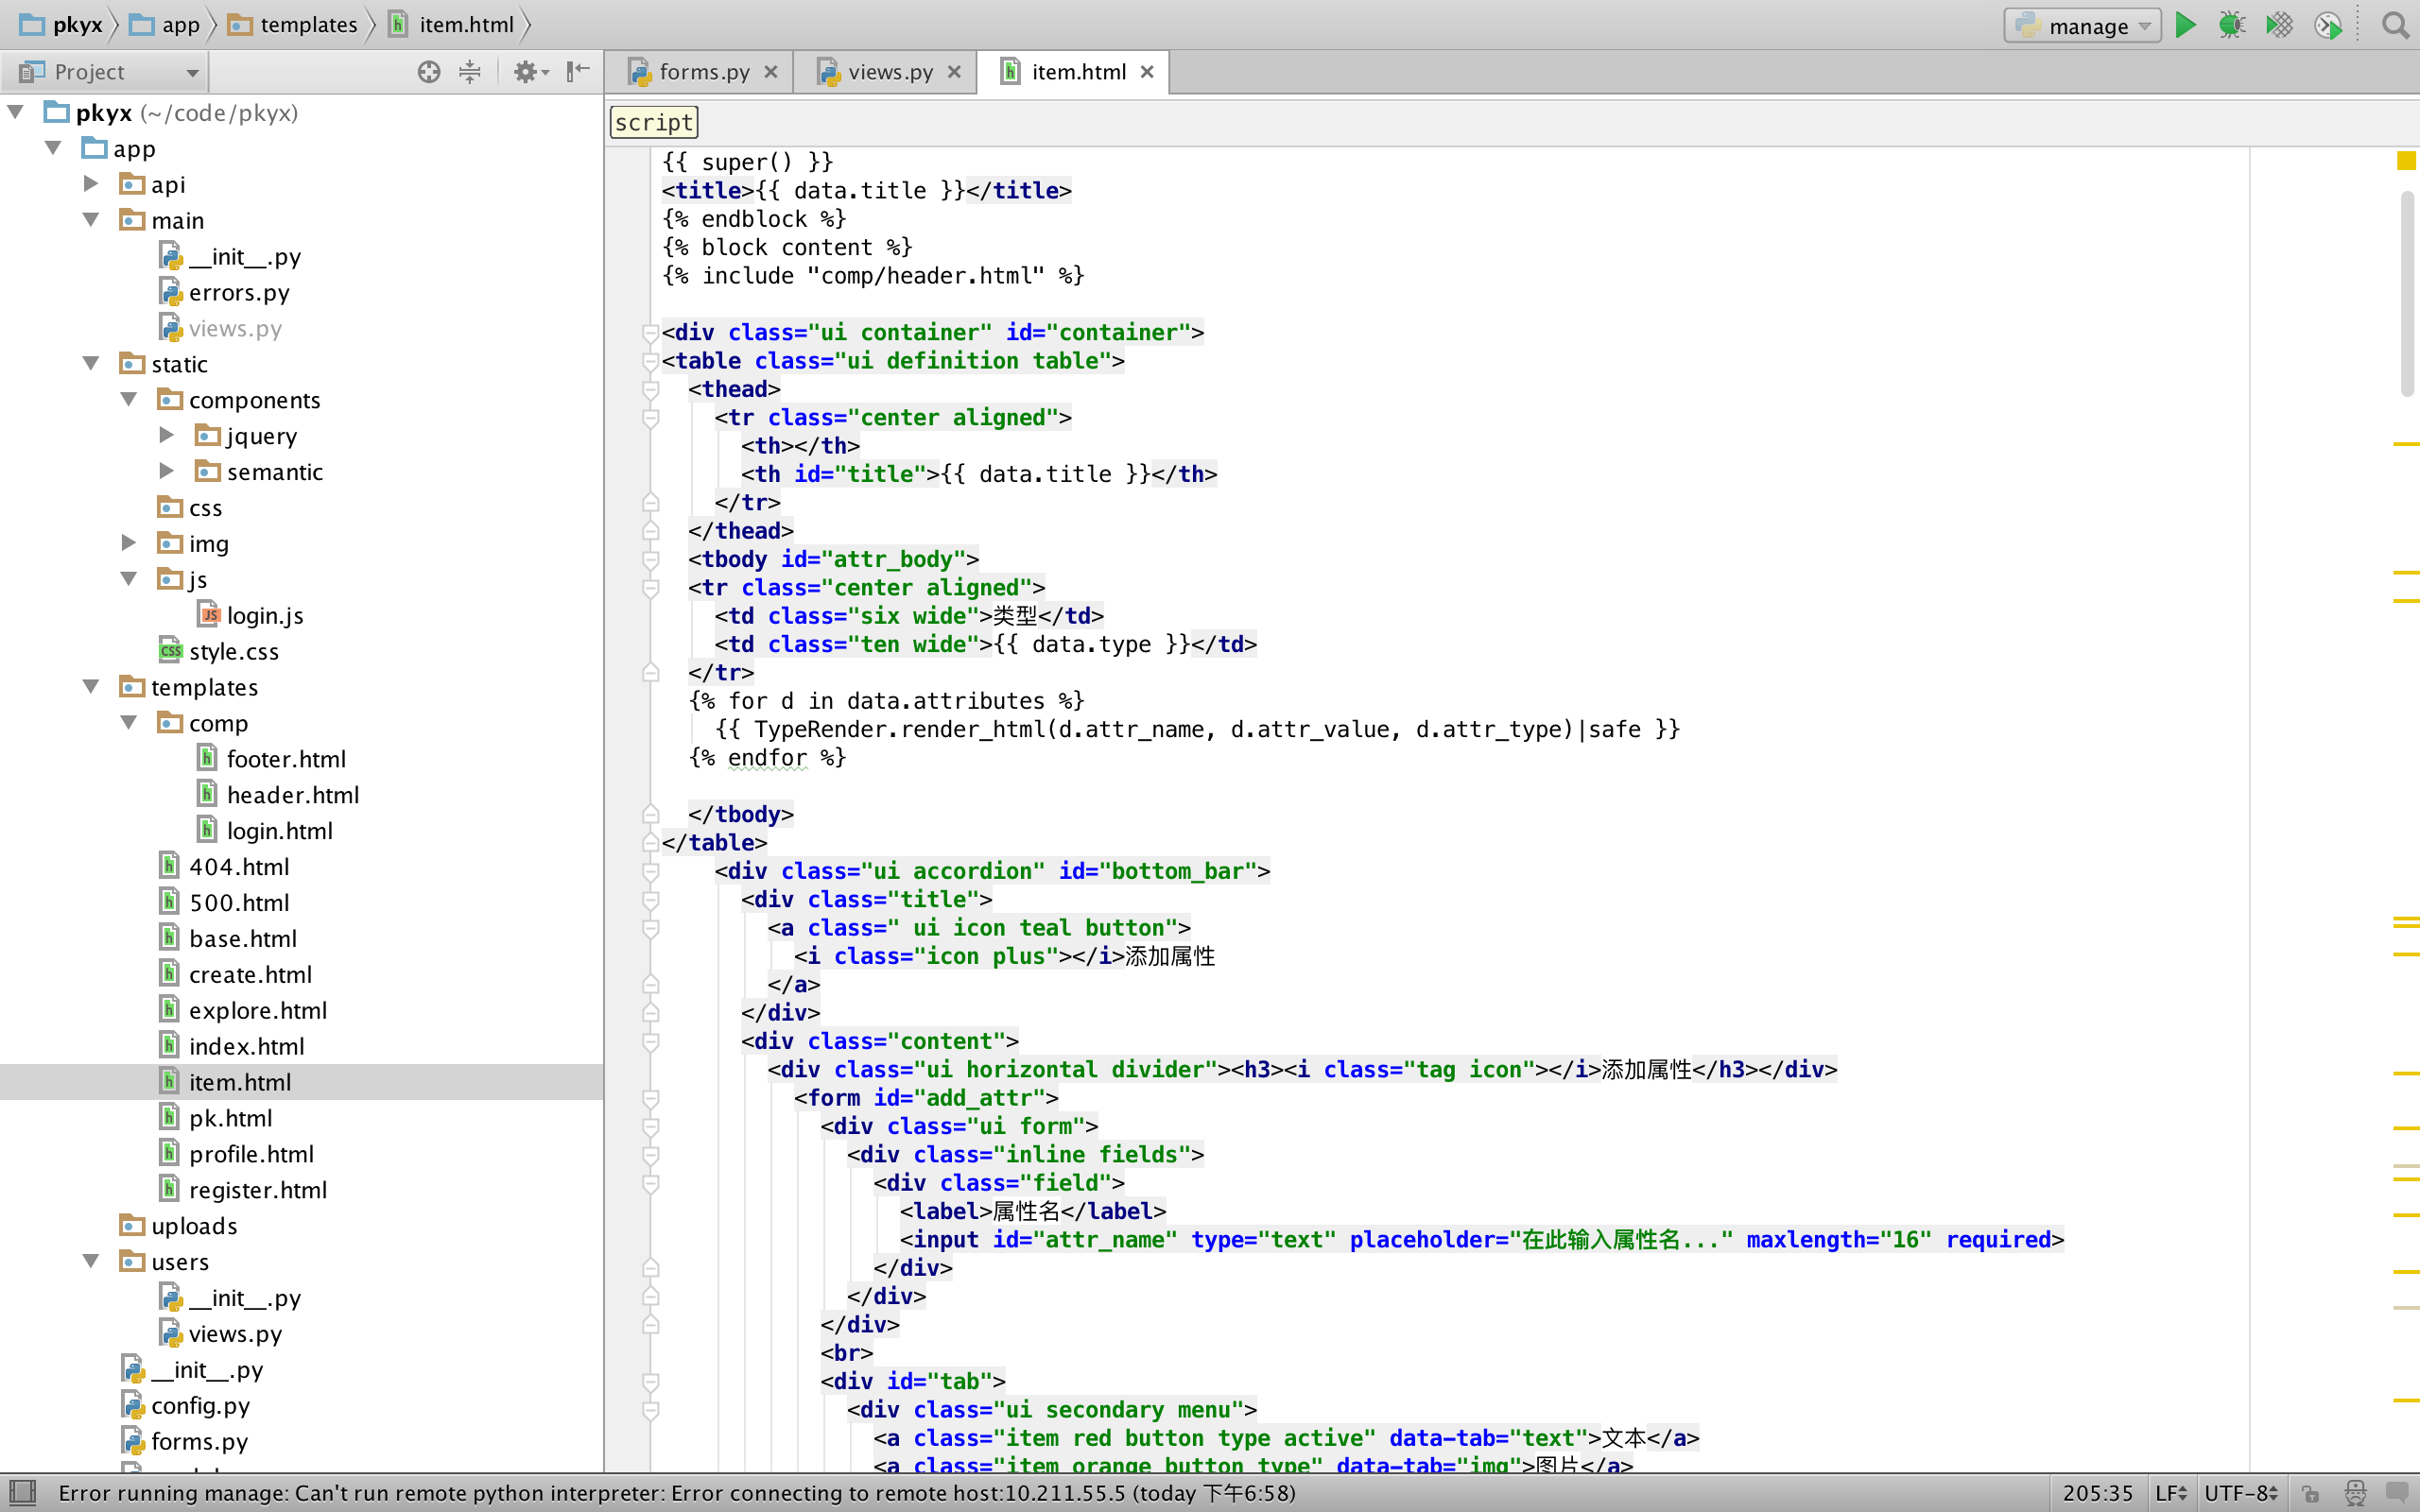Open the manage run configuration dropdown
The image size is (2420, 1512).
pos(2082,25)
